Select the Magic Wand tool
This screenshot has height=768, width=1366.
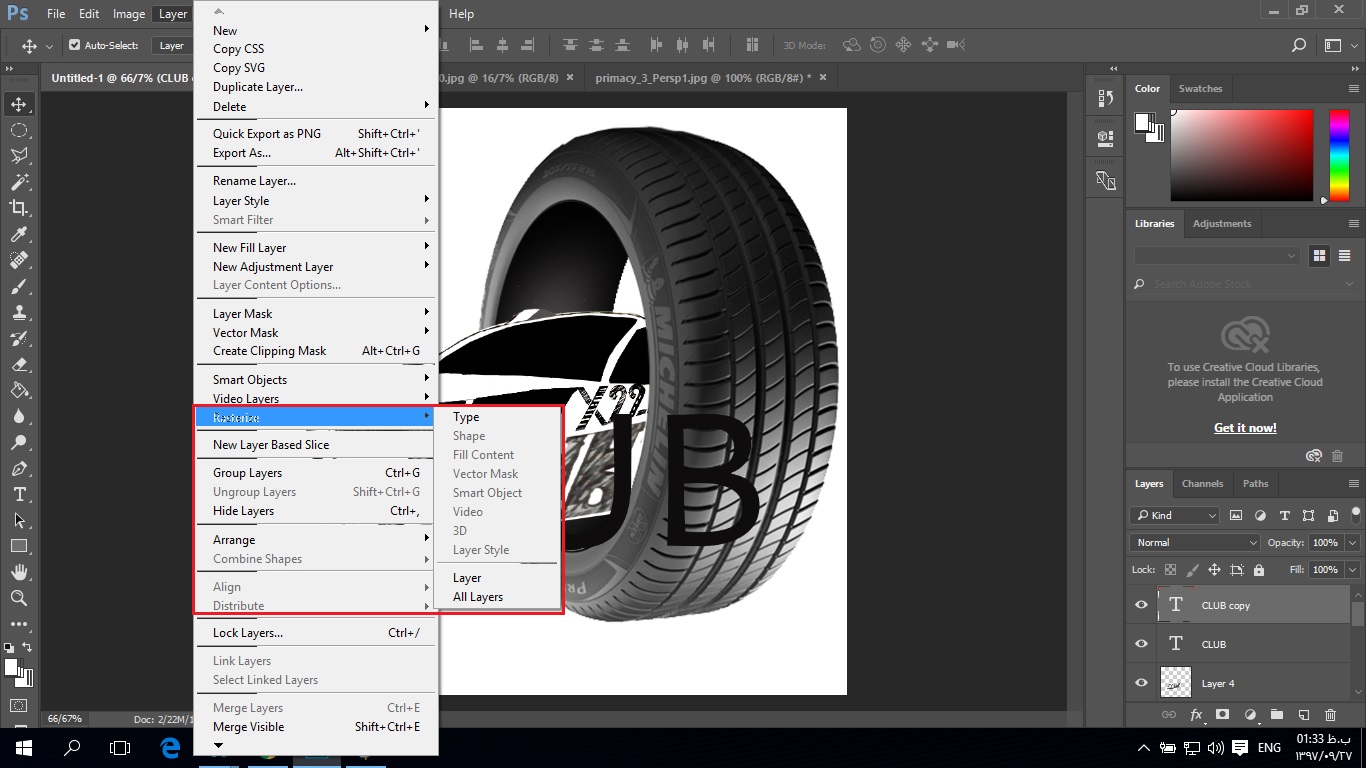[x=18, y=182]
